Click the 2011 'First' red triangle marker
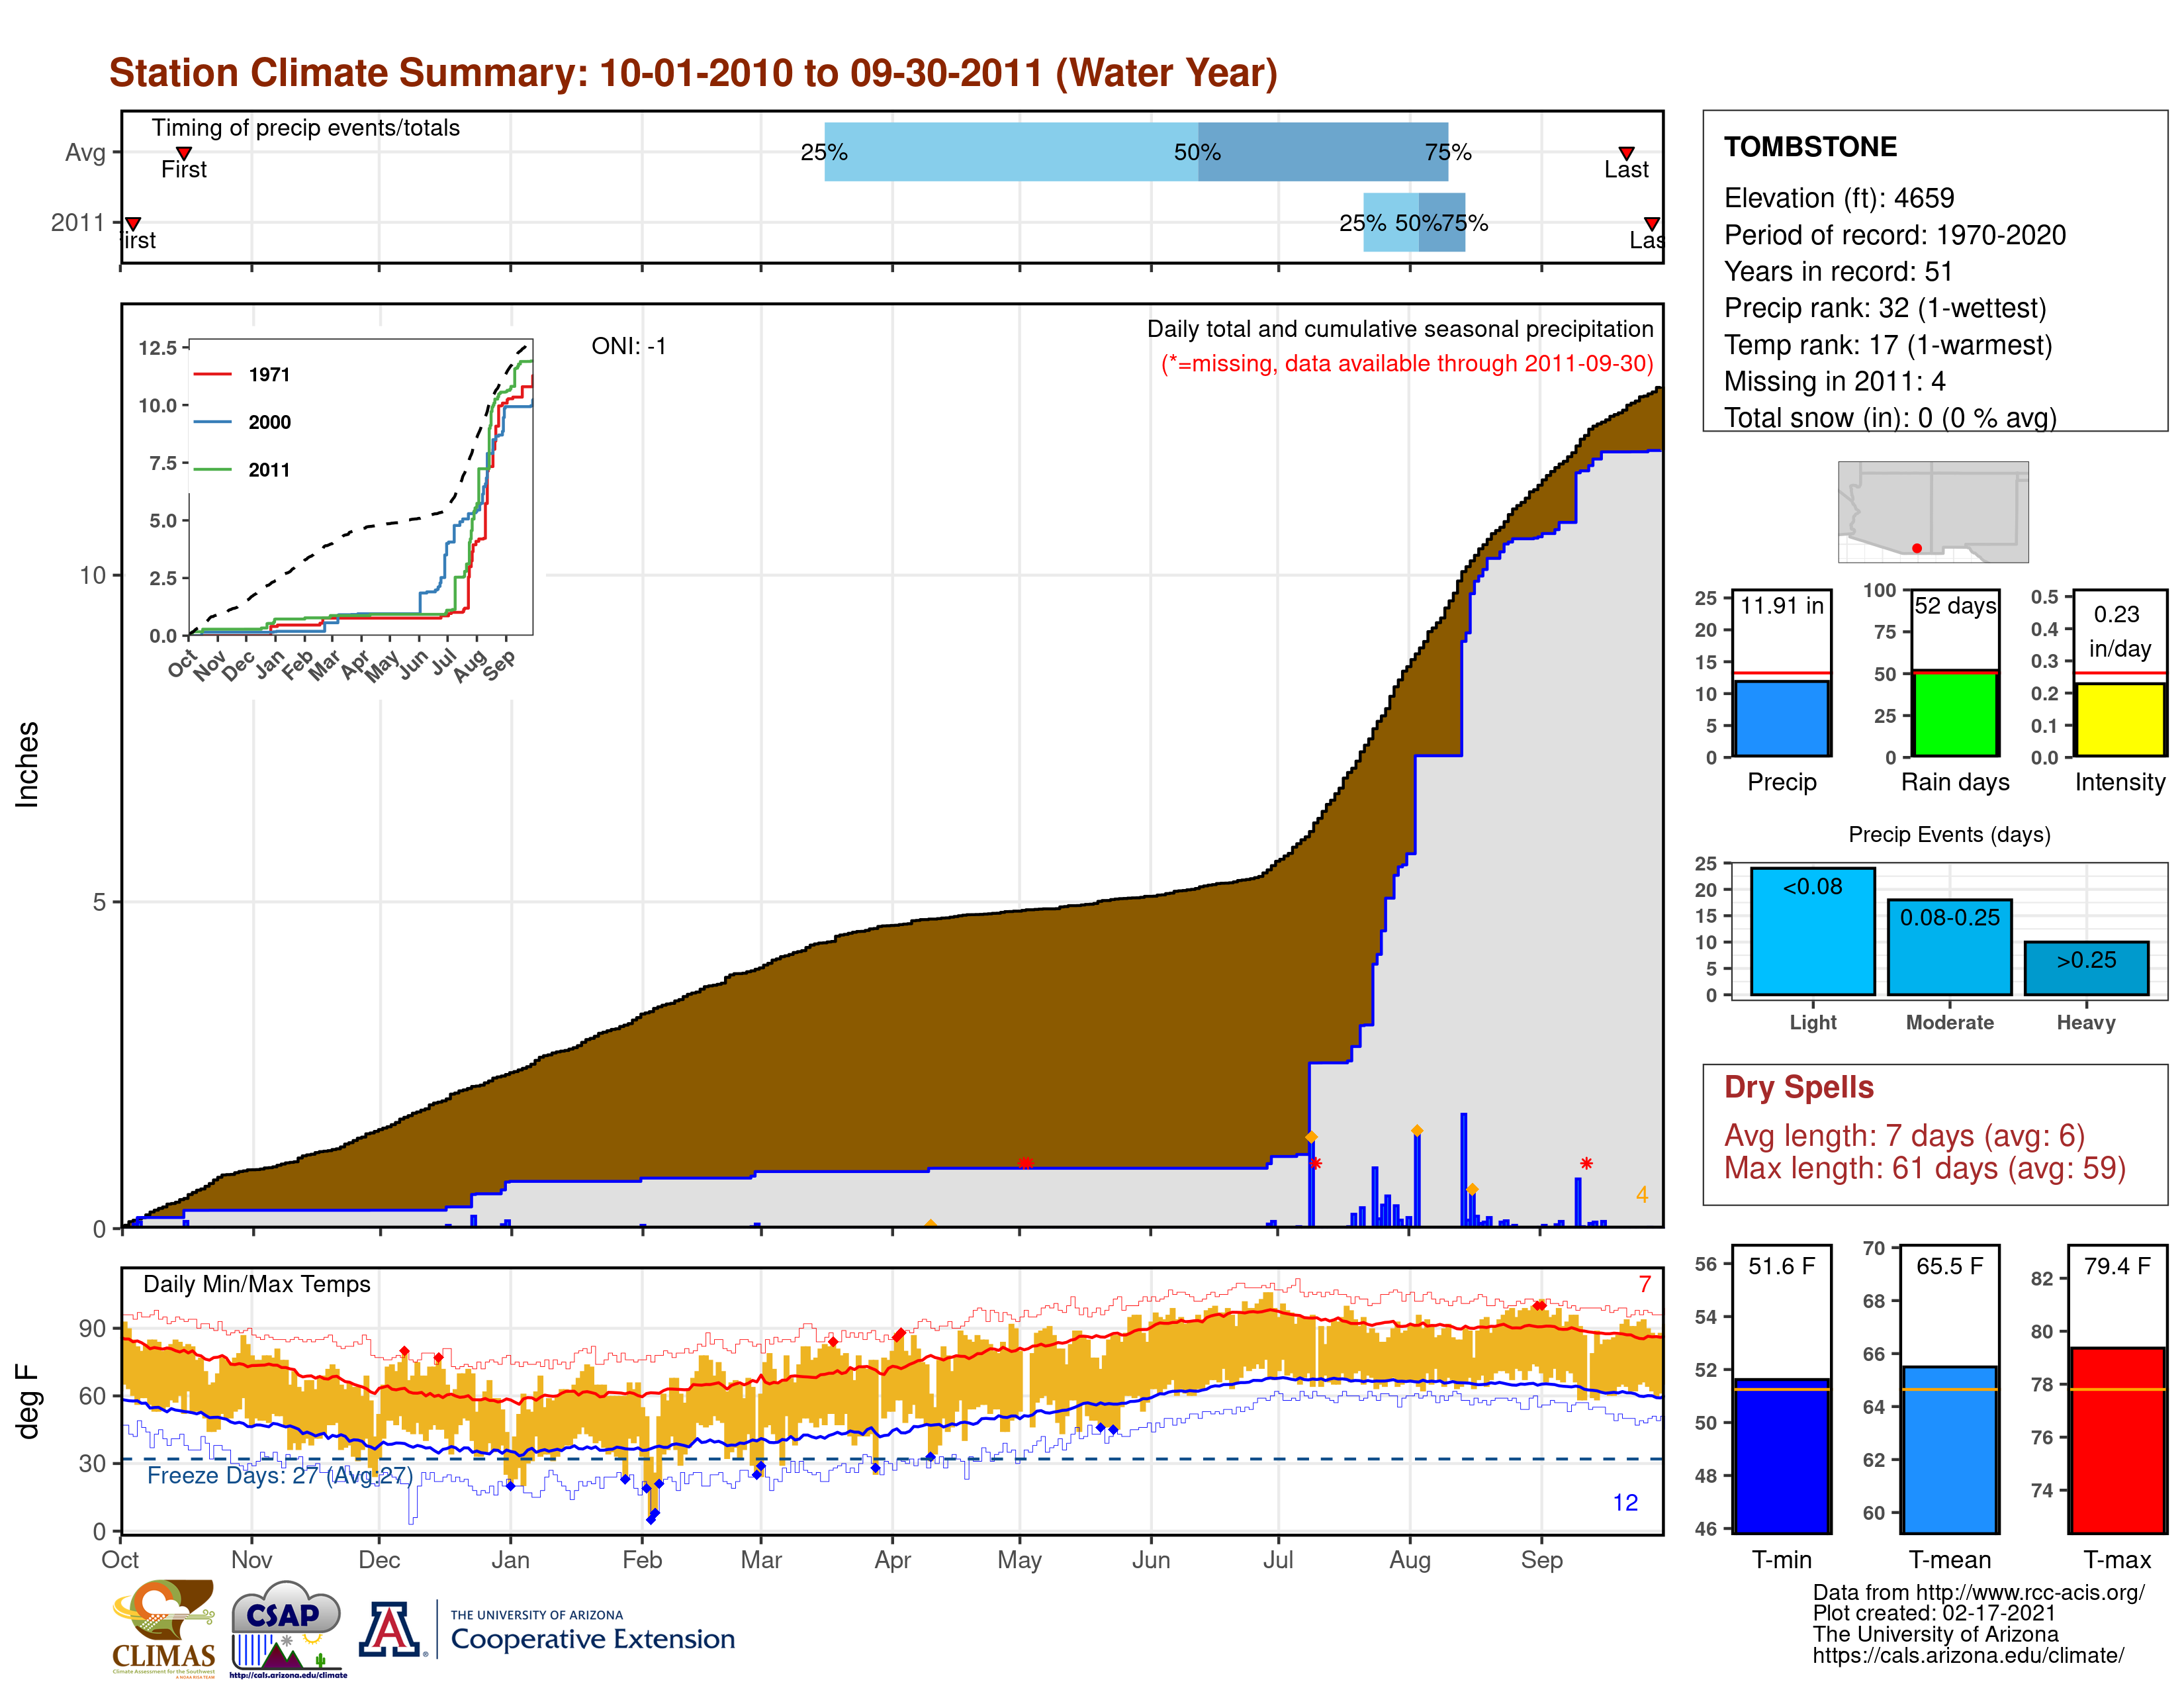The height and width of the screenshot is (1688, 2184). [x=133, y=224]
